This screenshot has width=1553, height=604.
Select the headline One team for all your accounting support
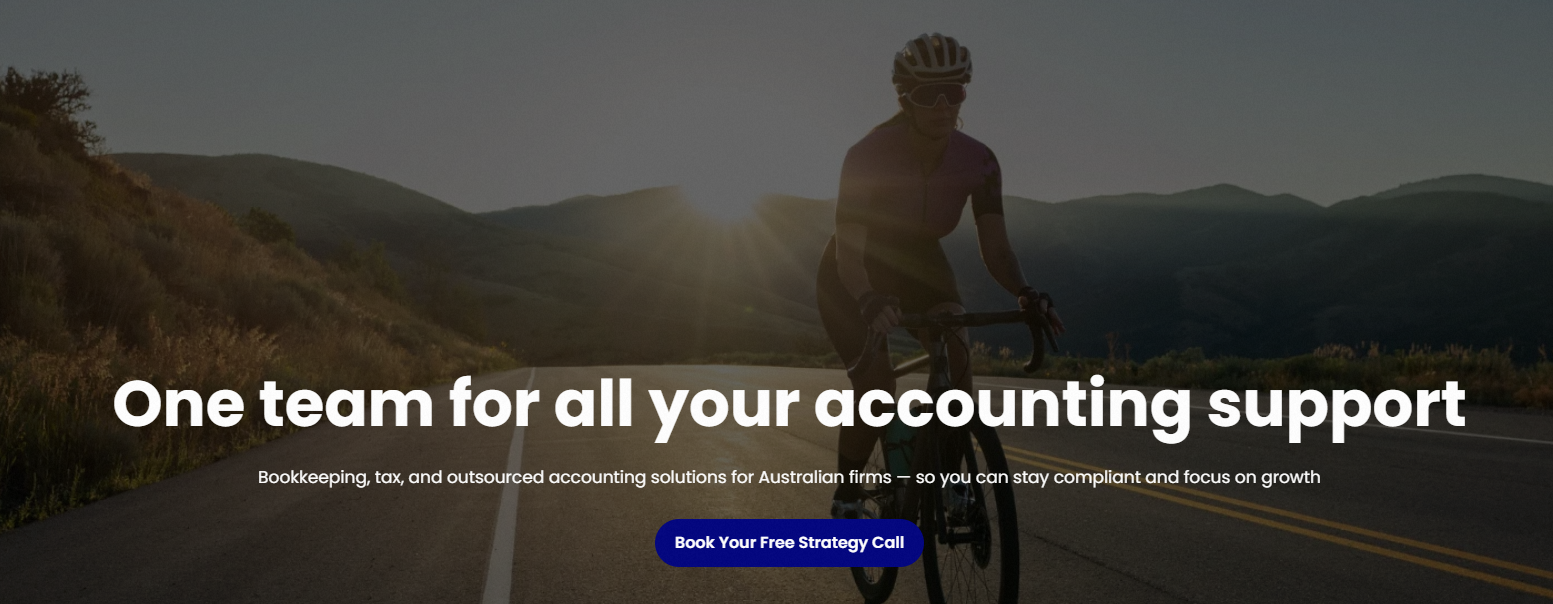[789, 404]
